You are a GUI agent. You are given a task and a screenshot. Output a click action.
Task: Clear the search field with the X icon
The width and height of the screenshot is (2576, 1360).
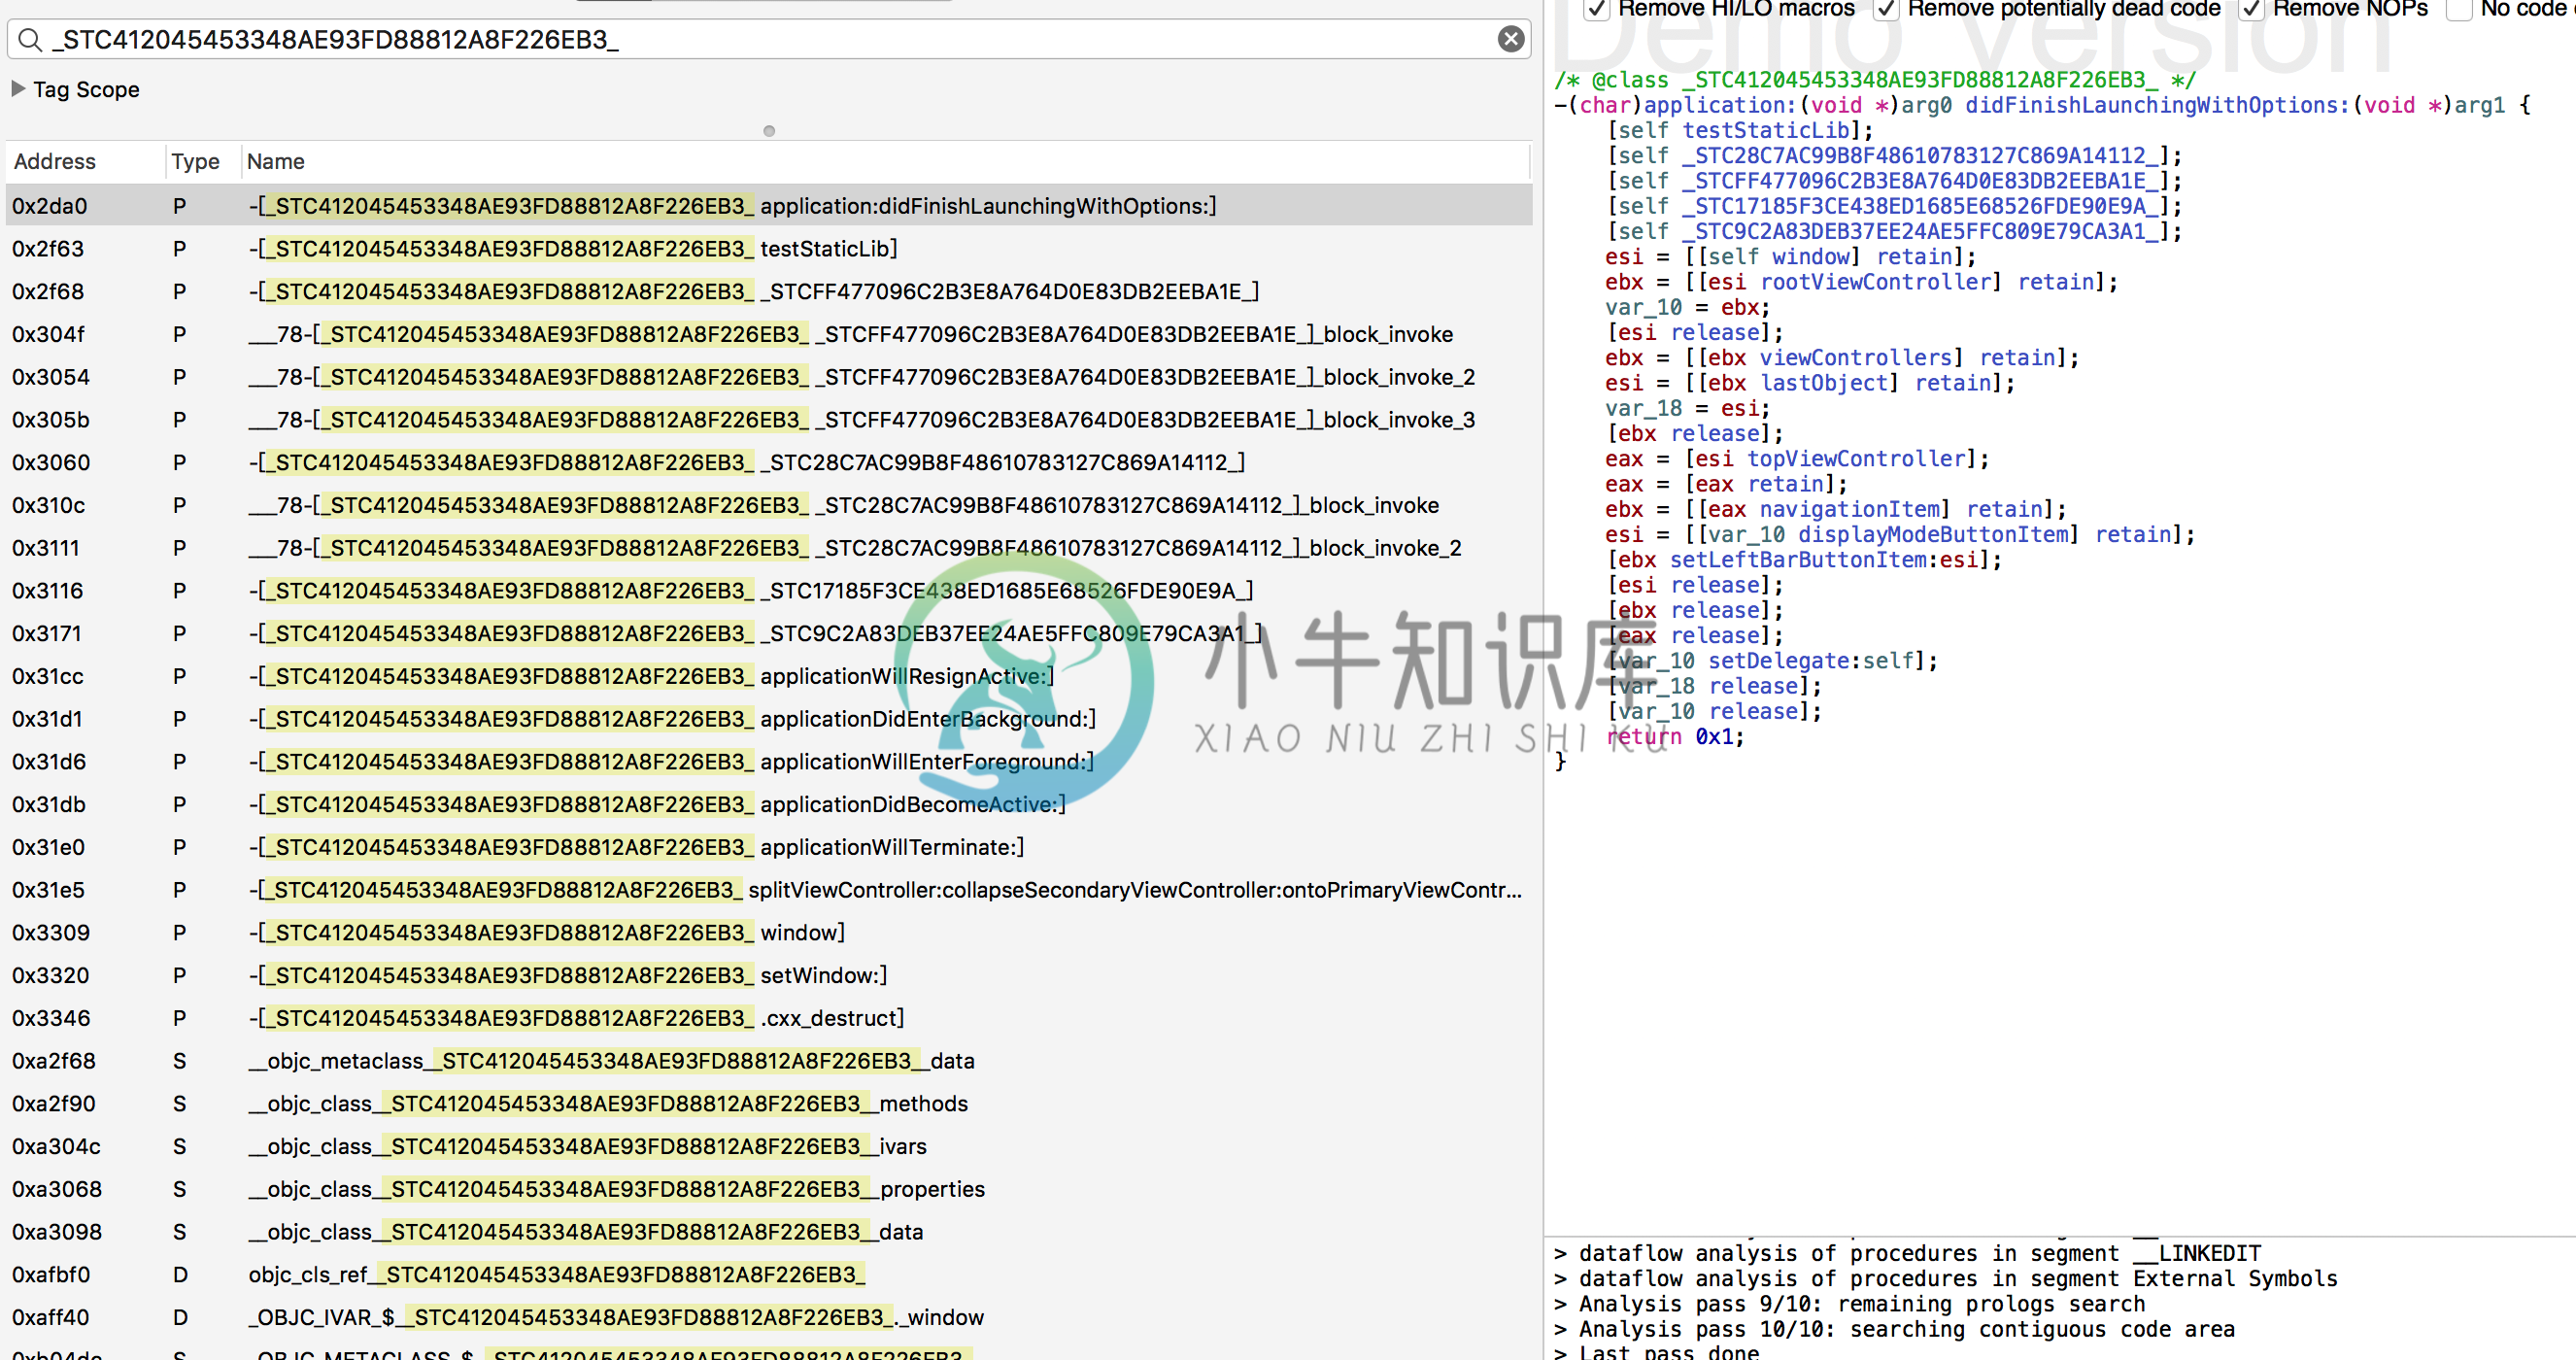coord(1510,39)
